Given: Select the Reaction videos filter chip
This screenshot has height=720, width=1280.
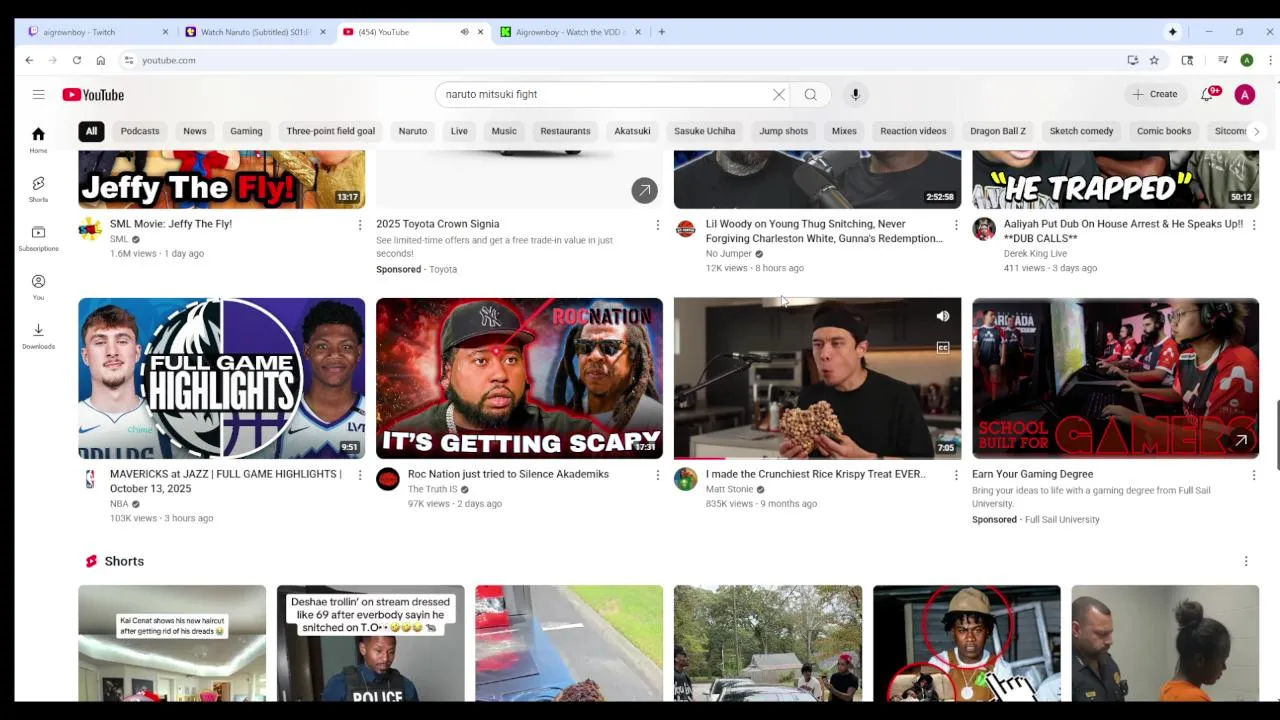Looking at the screenshot, I should pos(913,131).
